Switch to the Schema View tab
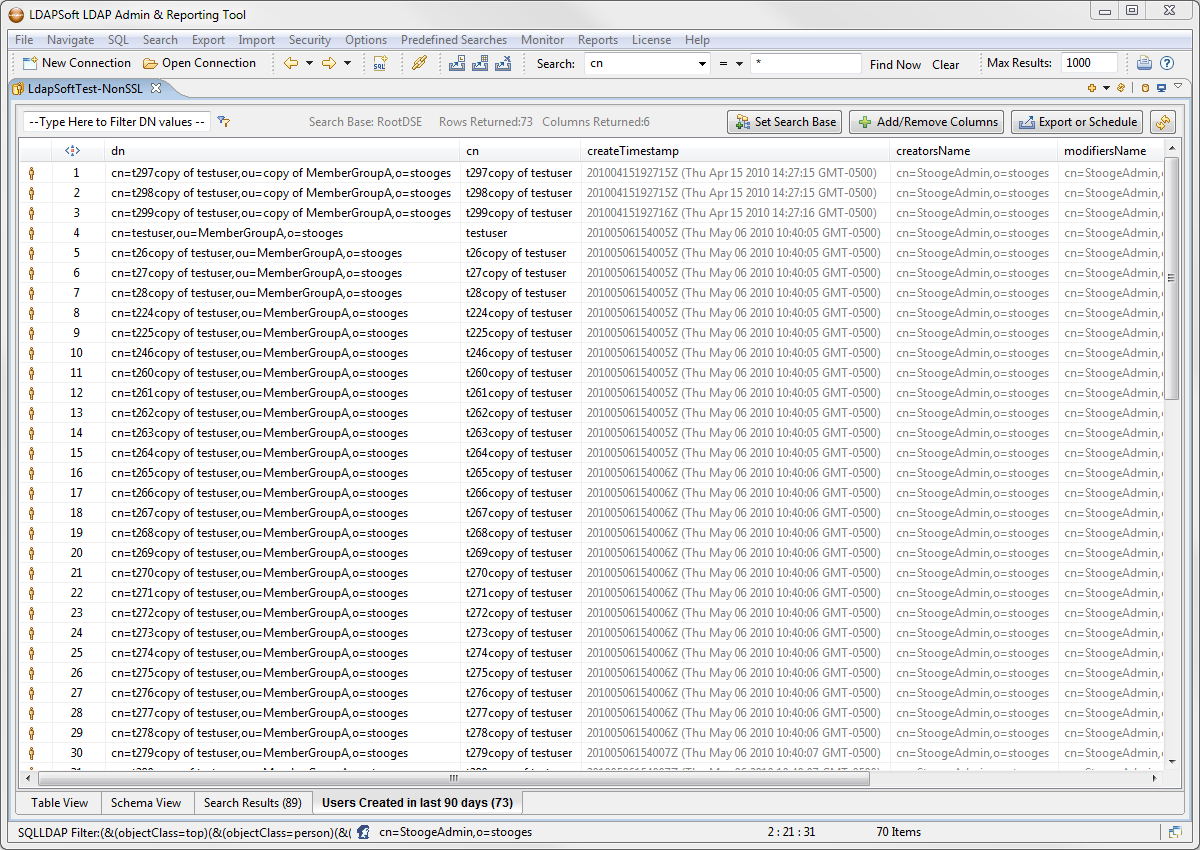The image size is (1200, 850). [146, 802]
